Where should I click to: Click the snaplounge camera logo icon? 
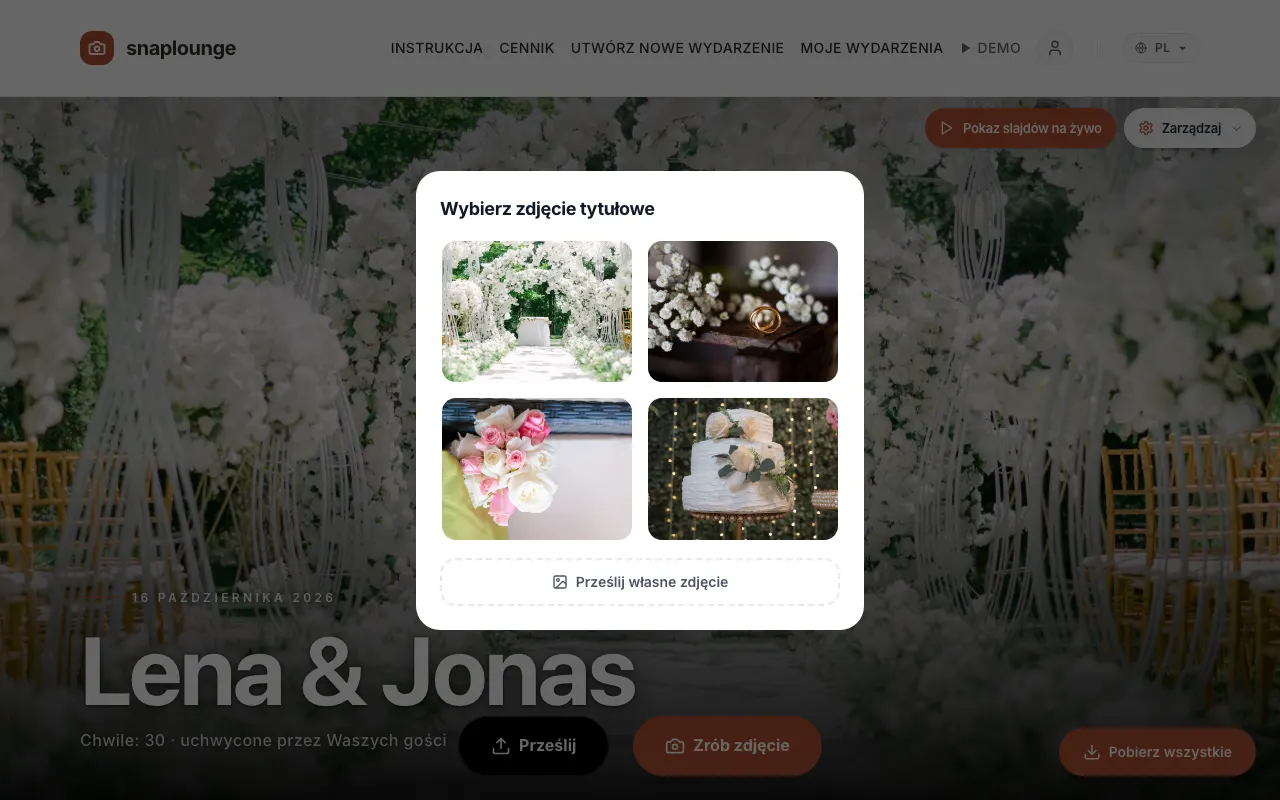97,48
